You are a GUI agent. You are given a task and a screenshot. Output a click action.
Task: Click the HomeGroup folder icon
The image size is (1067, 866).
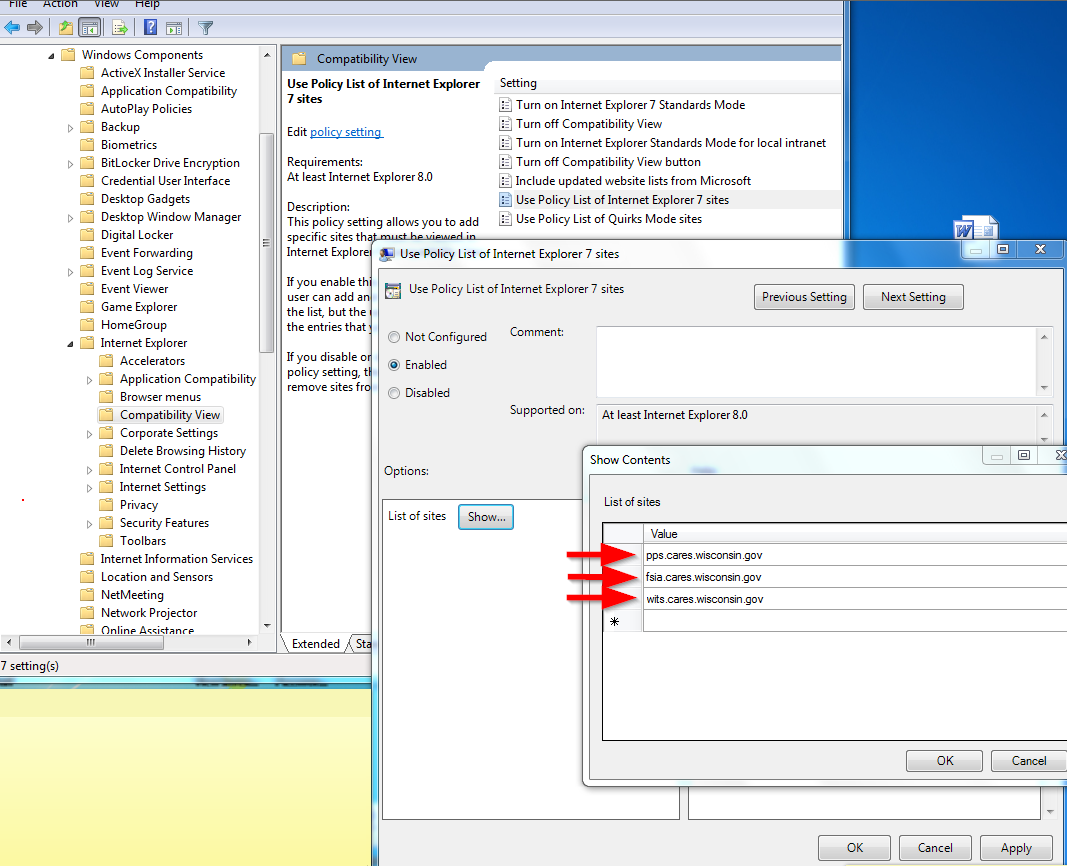[87, 325]
